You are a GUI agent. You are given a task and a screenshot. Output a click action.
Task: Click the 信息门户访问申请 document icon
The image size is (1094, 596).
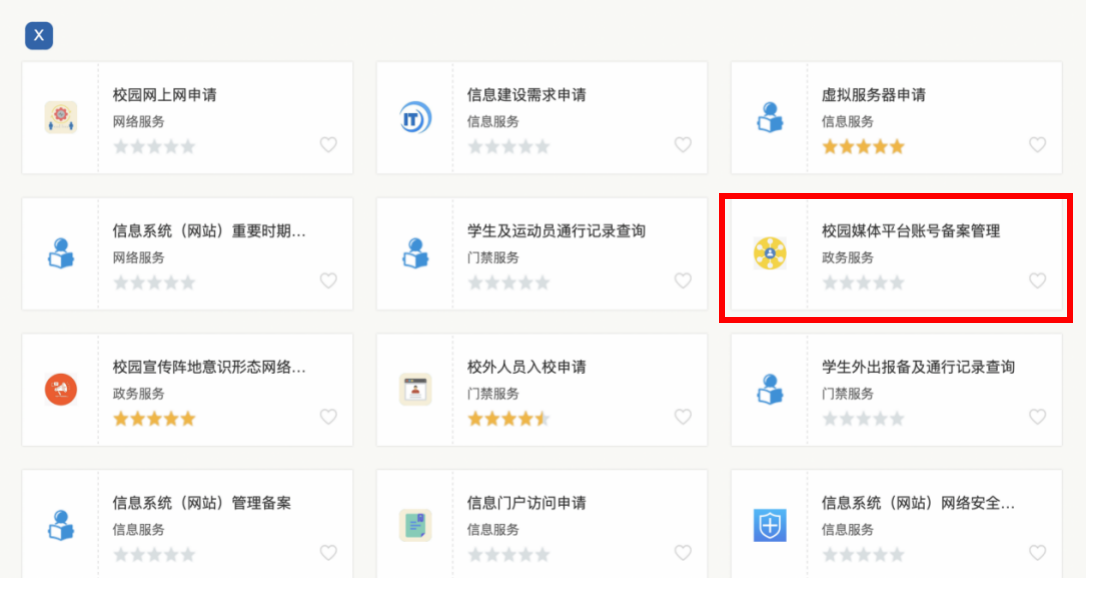click(415, 525)
